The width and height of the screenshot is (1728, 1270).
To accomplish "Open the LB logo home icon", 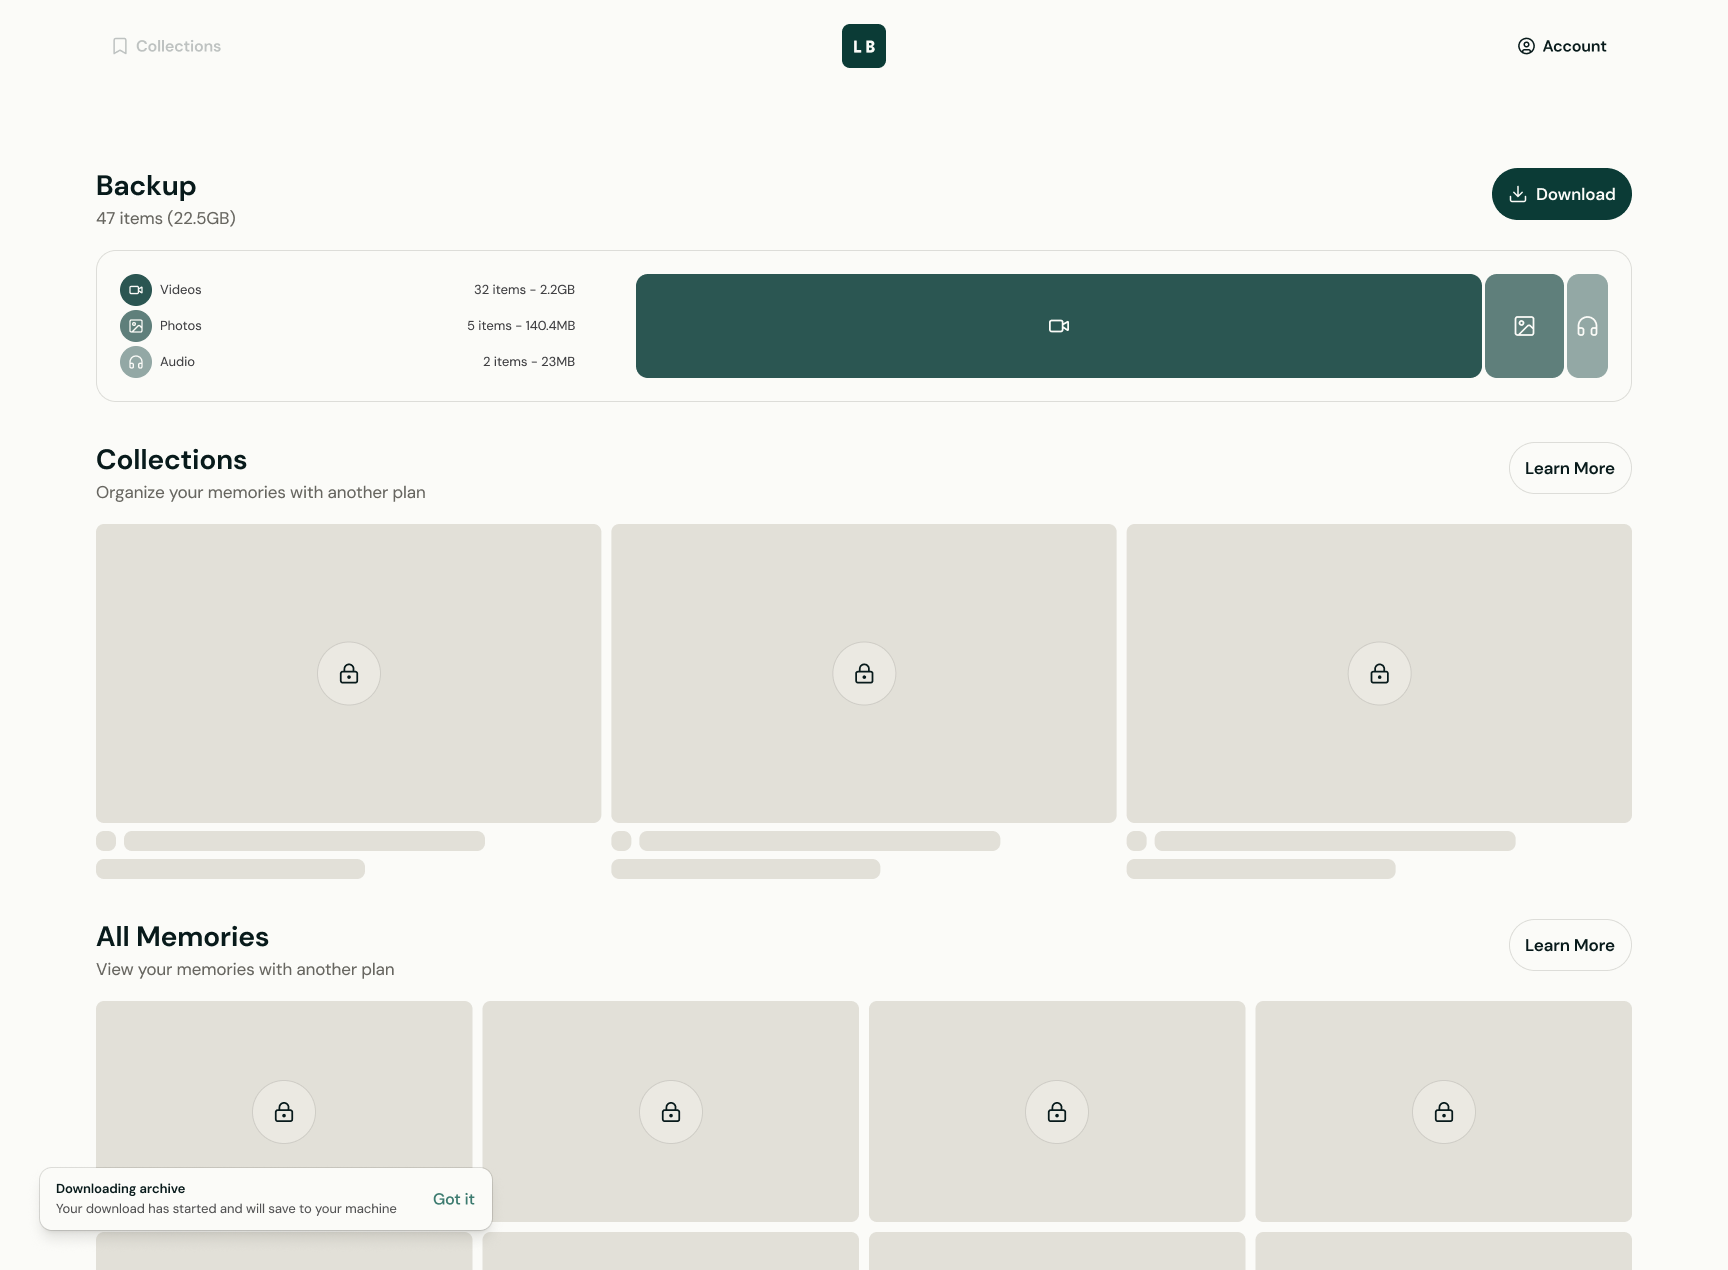I will pos(864,46).
